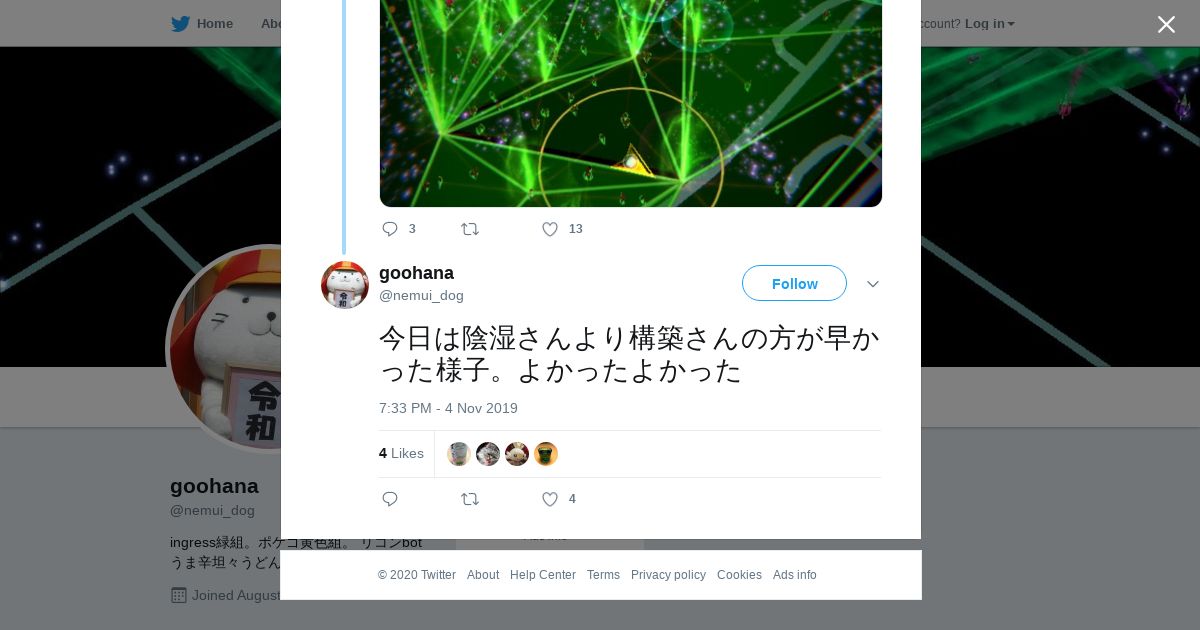
Task: Open the Log in dropdown
Action: tap(990, 24)
